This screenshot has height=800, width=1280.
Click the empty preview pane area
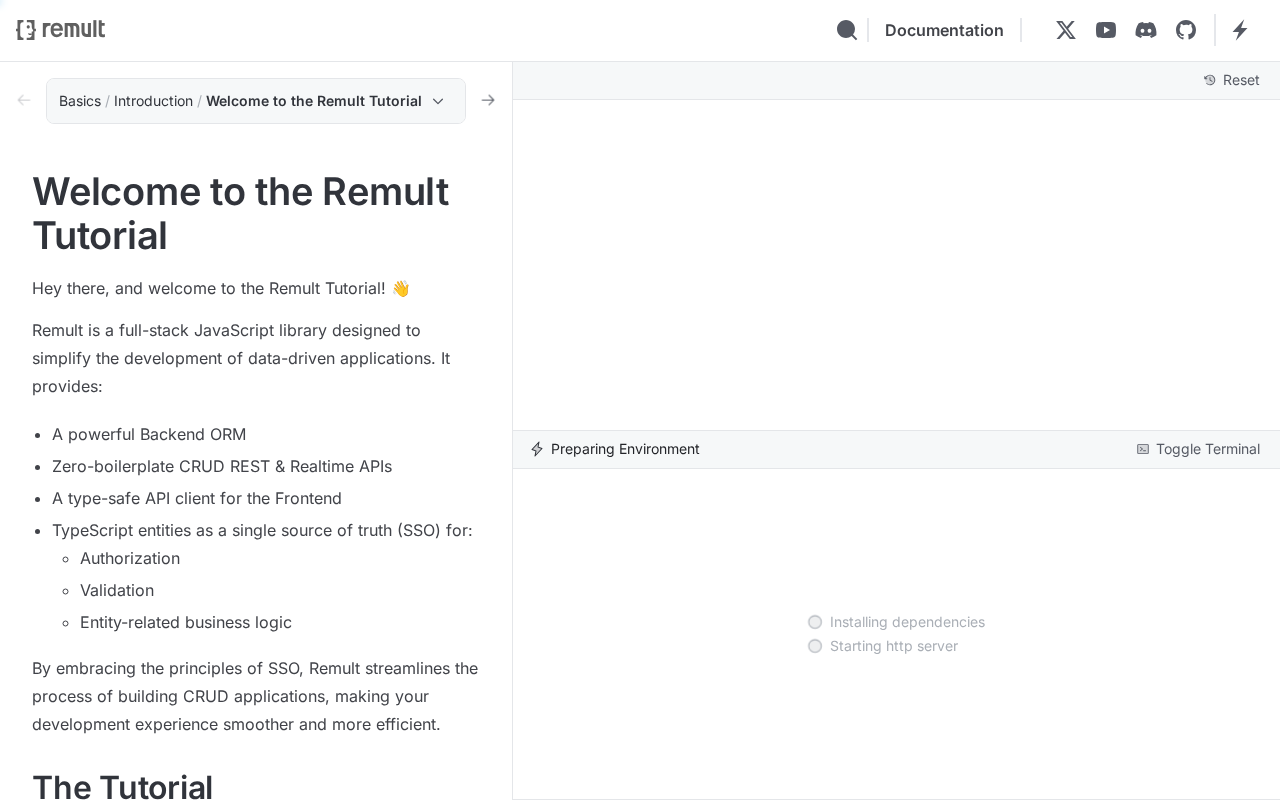coord(896,265)
